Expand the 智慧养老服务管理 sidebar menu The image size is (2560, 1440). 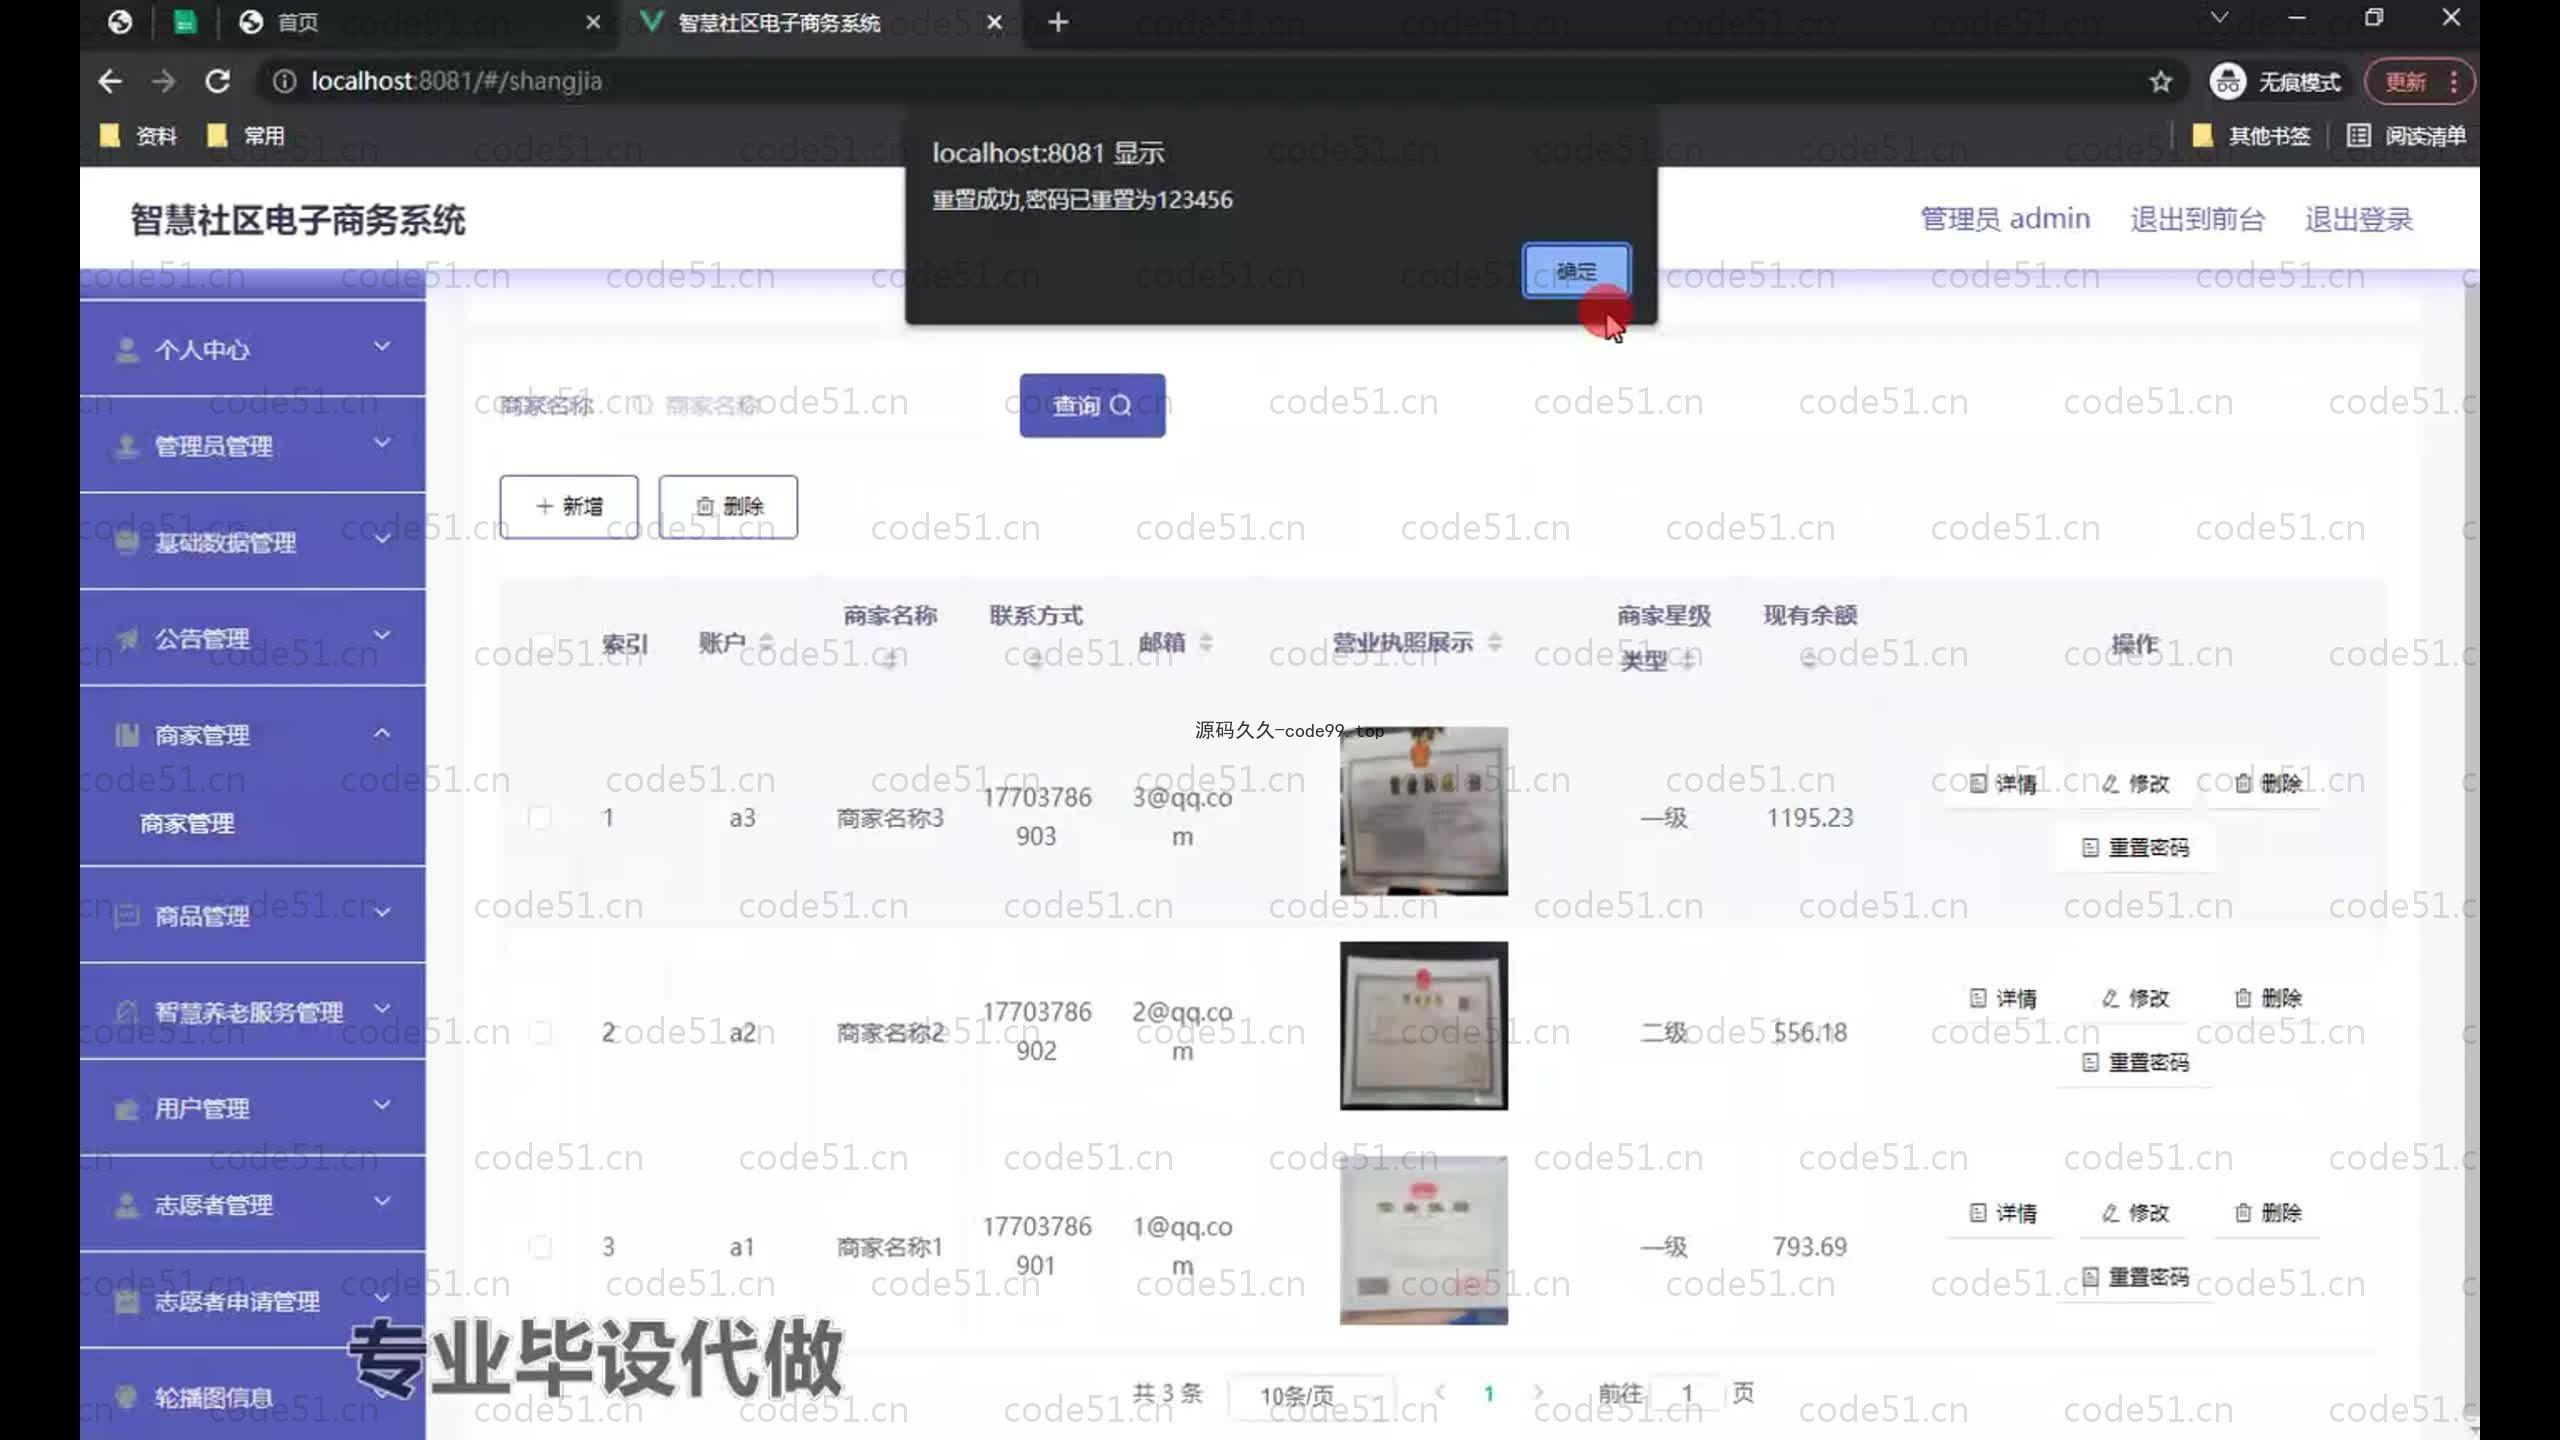pyautogui.click(x=253, y=1011)
